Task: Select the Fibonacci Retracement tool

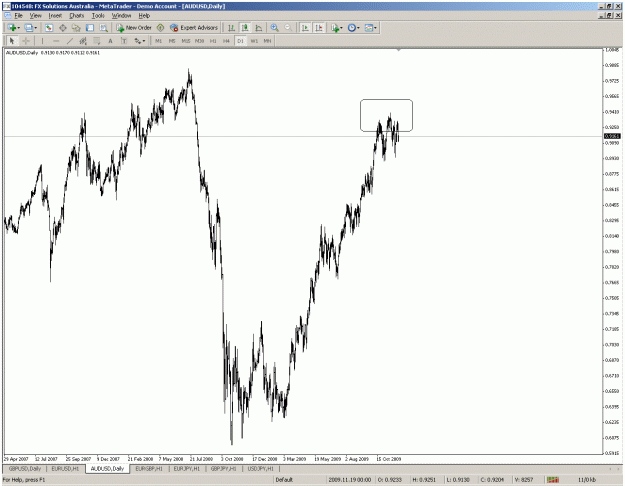Action: (x=96, y=41)
